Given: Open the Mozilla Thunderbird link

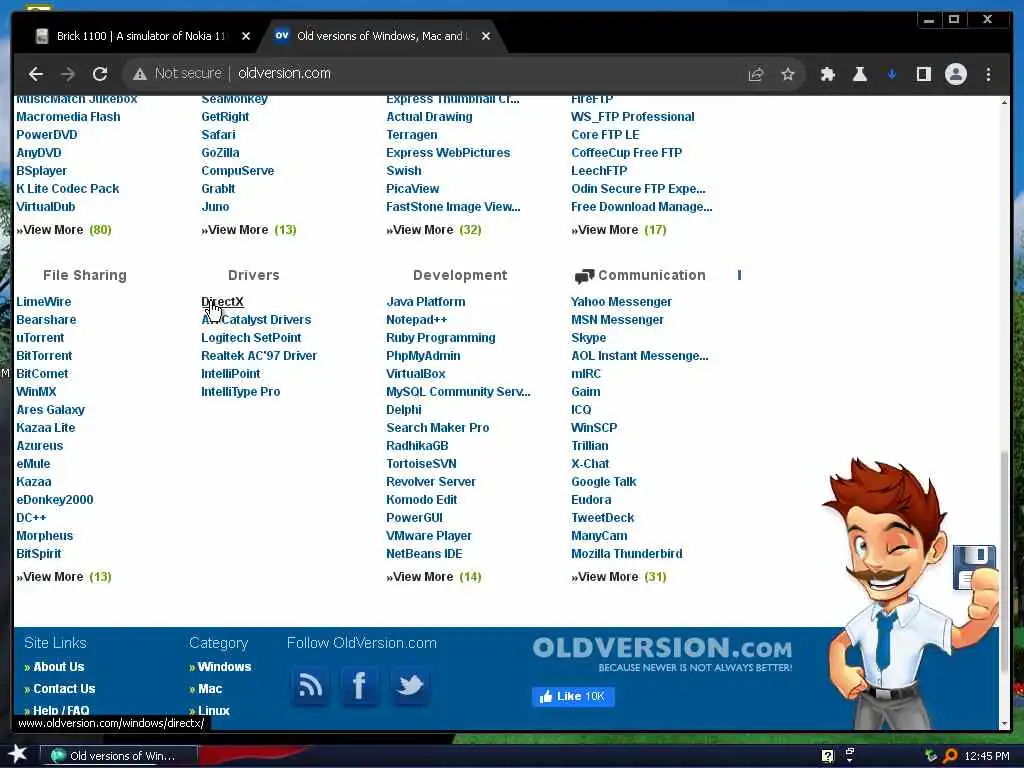Looking at the screenshot, I should coord(626,554).
